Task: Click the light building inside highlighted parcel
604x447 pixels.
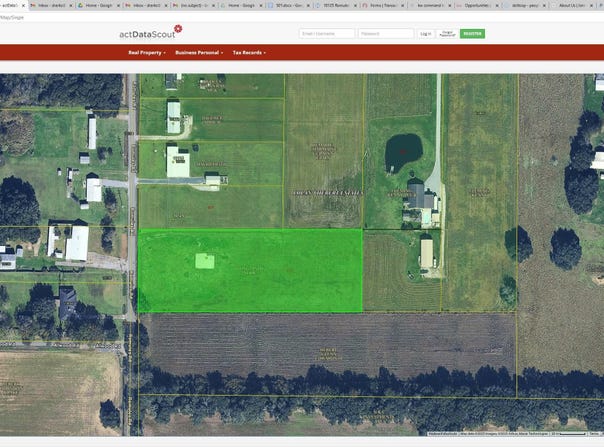Action: 205,261
